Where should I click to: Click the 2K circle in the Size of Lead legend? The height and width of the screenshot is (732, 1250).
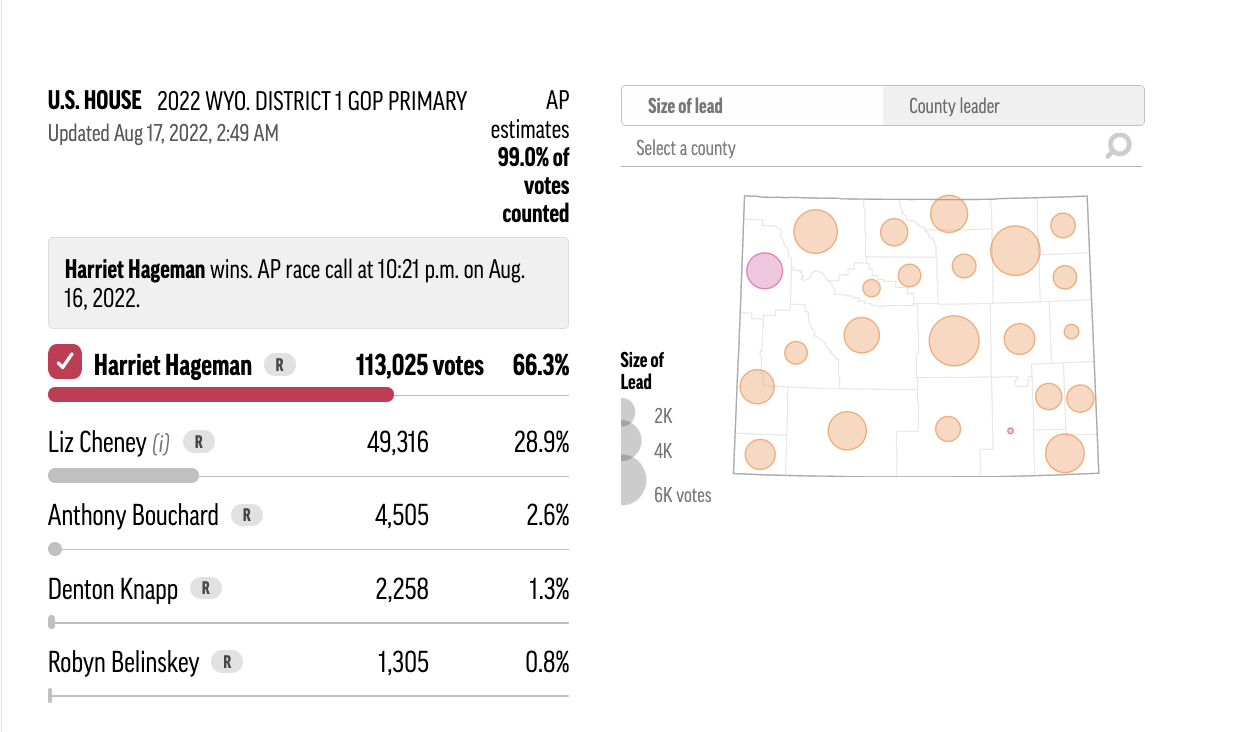tap(629, 412)
